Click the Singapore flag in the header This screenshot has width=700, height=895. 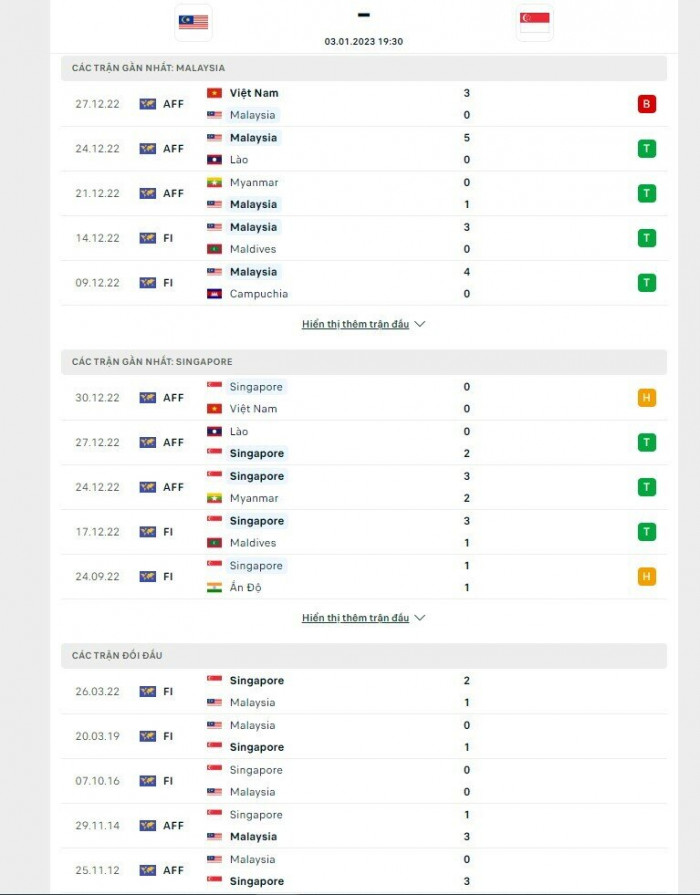[534, 22]
